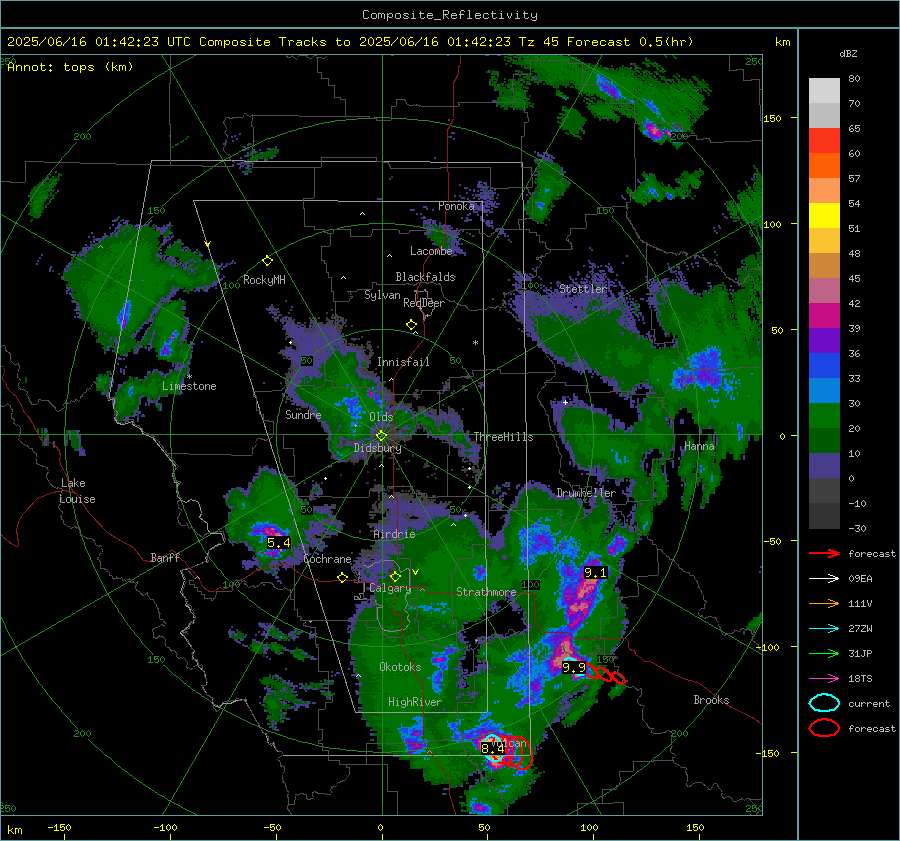
Task: Click the ThreeHills label
Action: coord(503,437)
